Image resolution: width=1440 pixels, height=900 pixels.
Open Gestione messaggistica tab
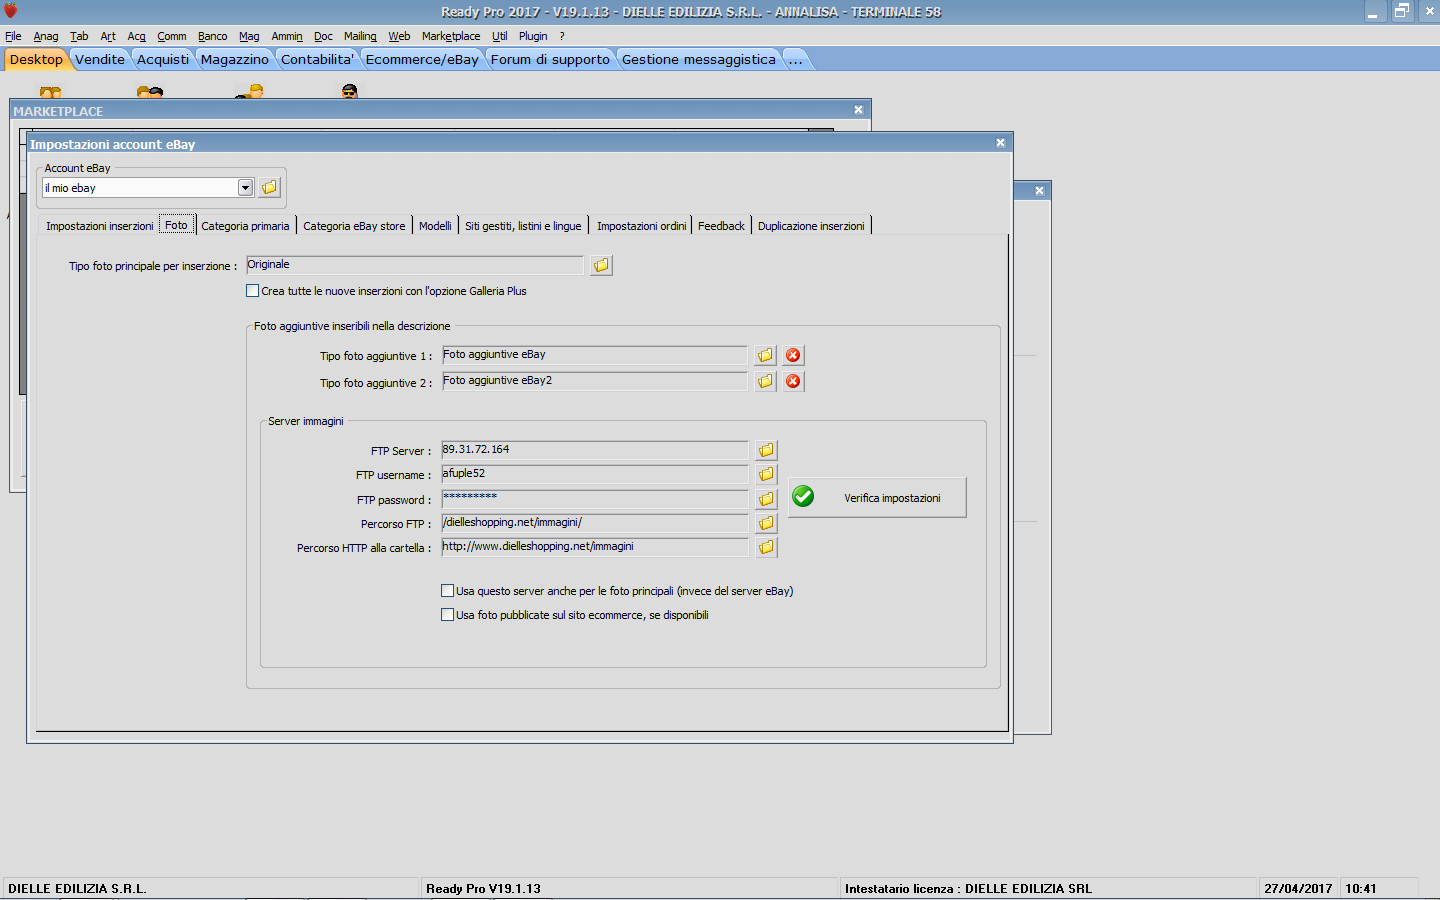(x=699, y=59)
